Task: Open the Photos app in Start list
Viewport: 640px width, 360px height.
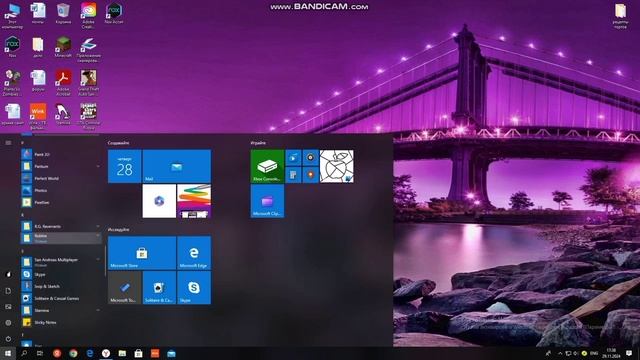Action: click(60, 190)
